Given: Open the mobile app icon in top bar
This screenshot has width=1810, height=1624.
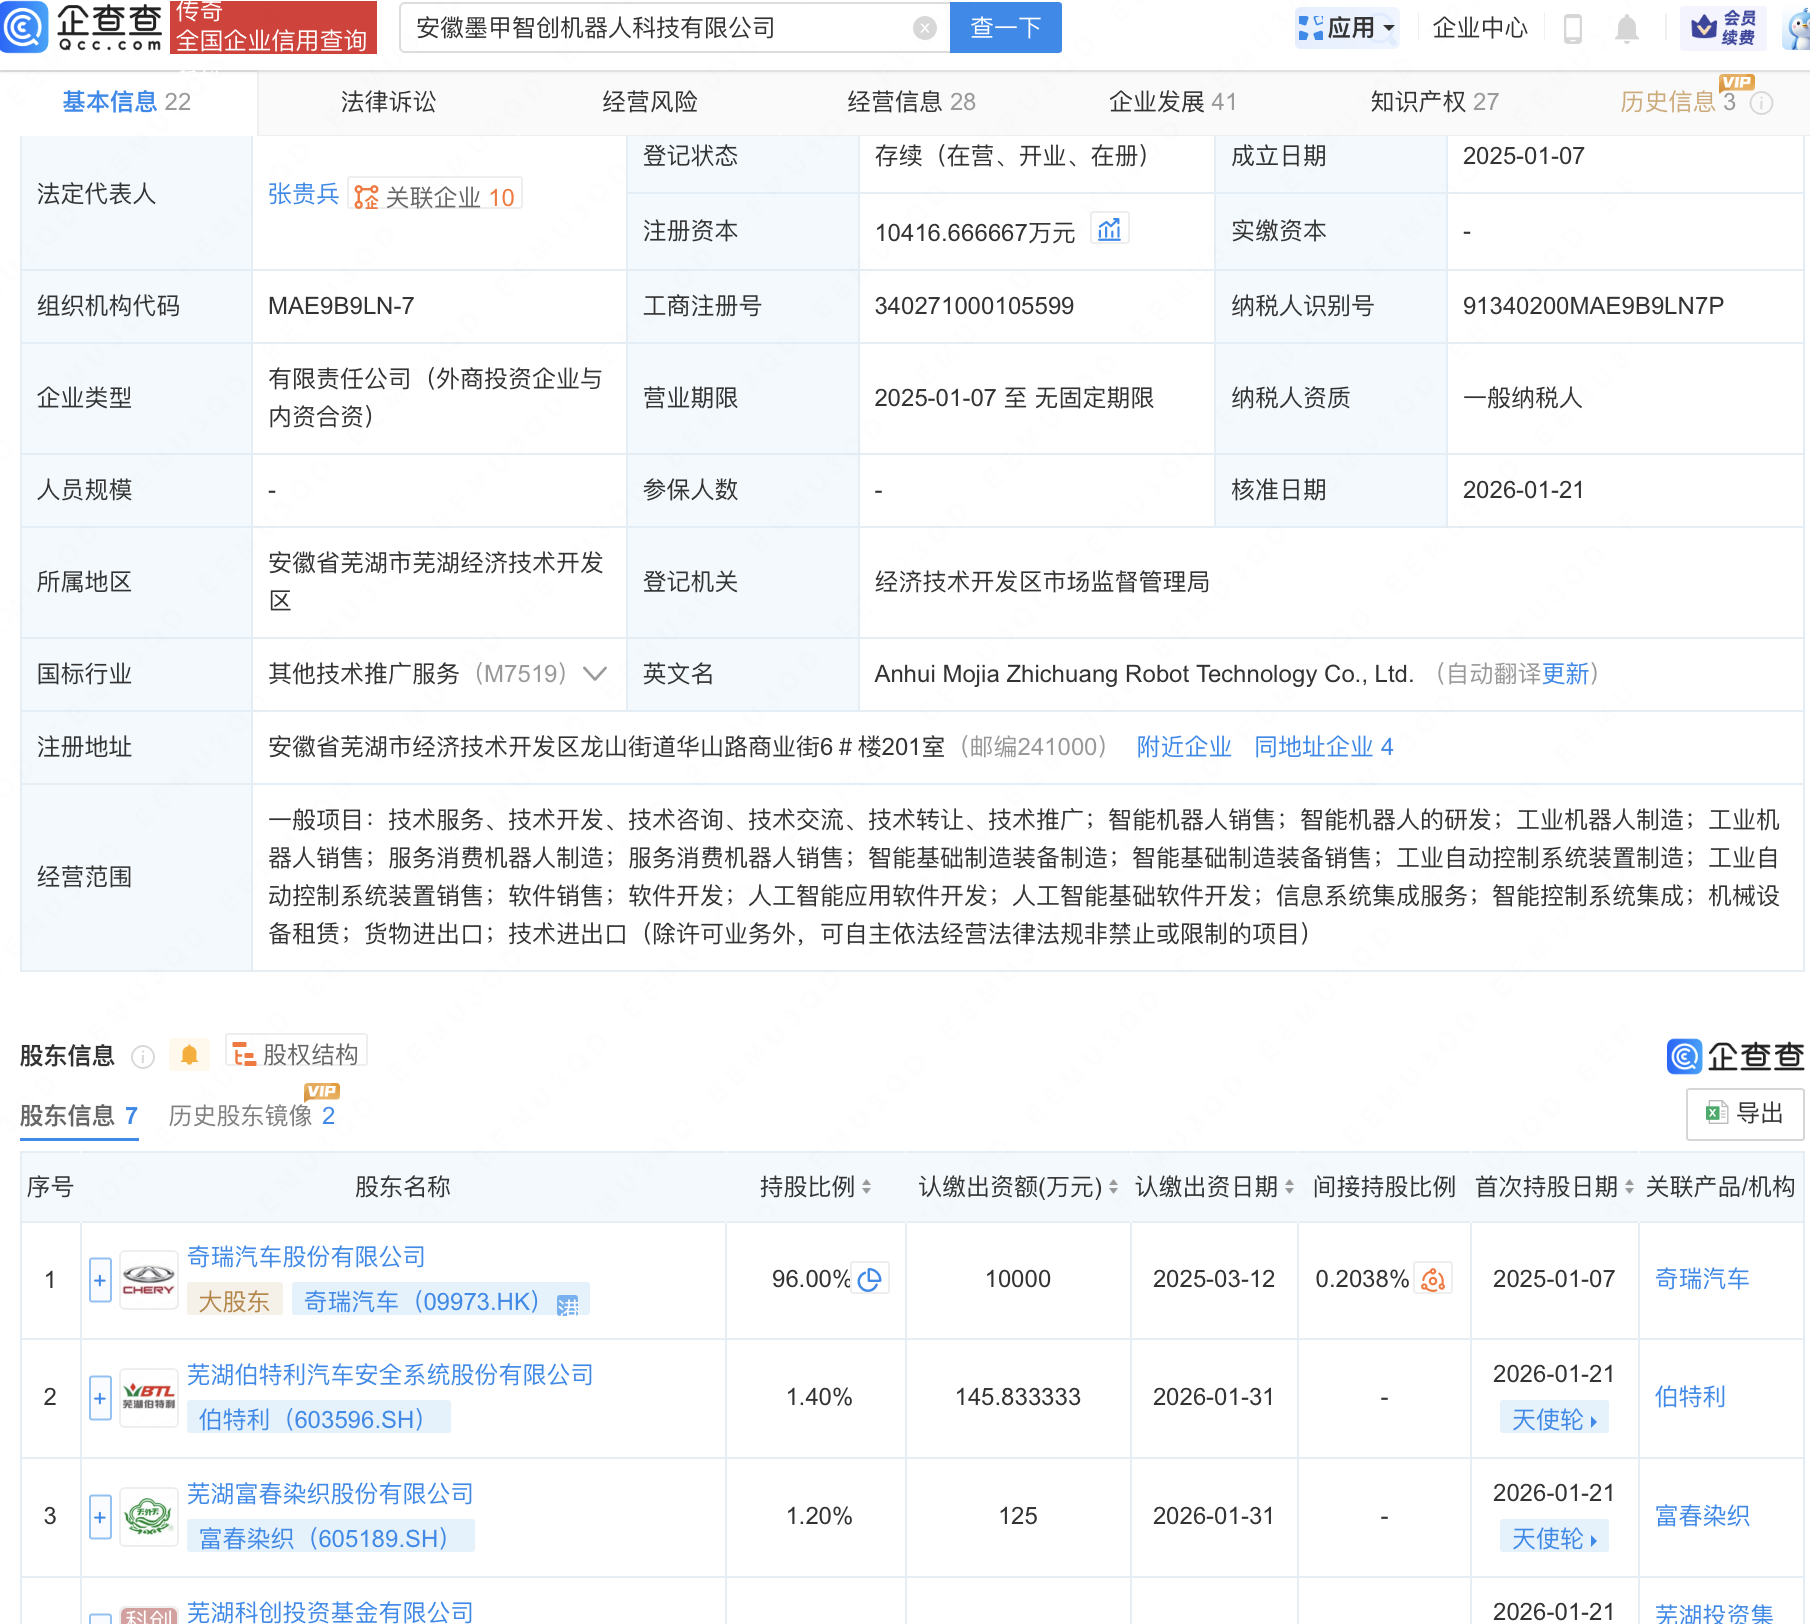Looking at the screenshot, I should click(1571, 28).
